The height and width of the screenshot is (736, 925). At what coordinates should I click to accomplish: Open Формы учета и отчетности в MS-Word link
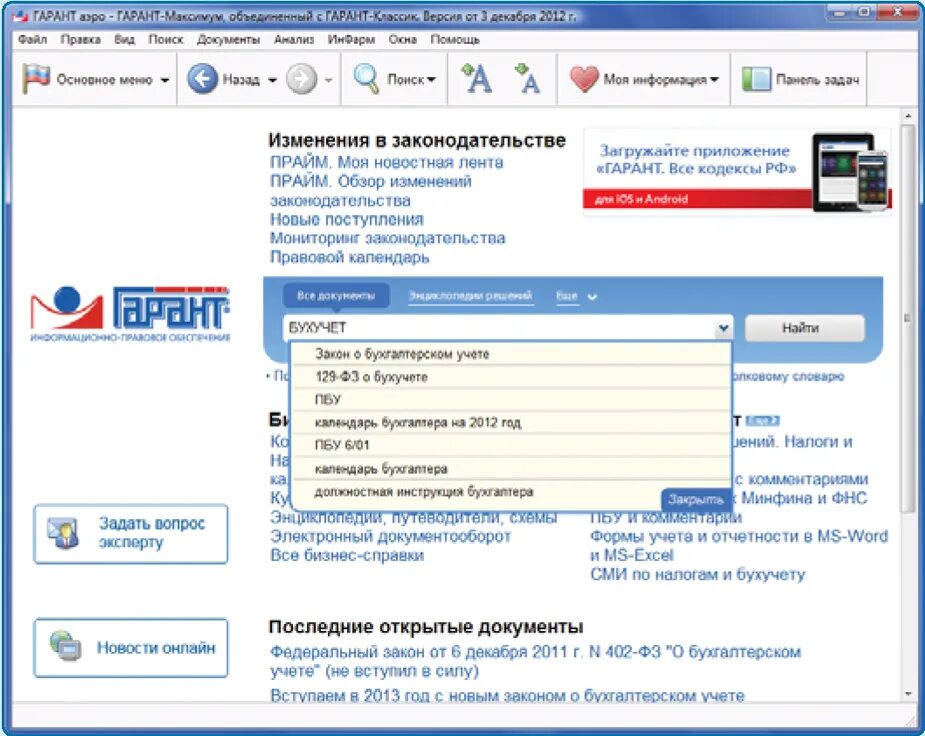739,546
